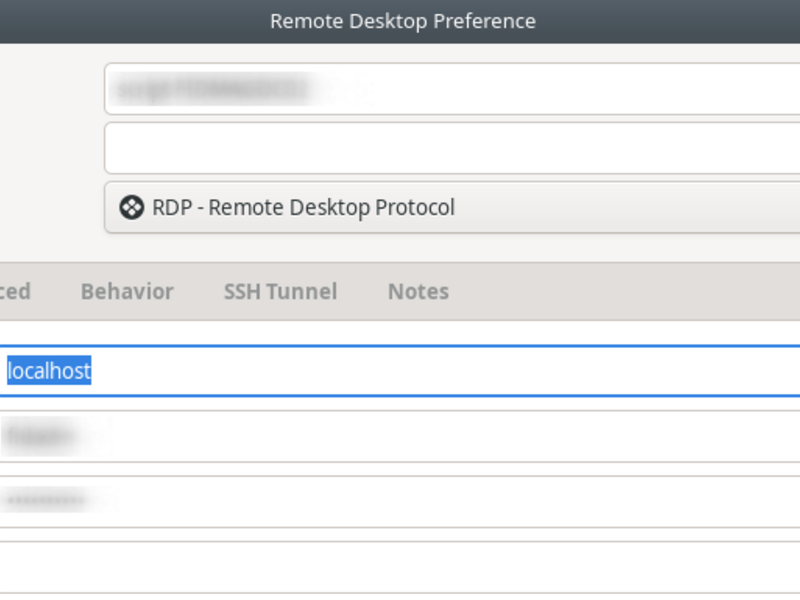Focus the empty field below the password
The height and width of the screenshot is (600, 800).
(x=400, y=567)
